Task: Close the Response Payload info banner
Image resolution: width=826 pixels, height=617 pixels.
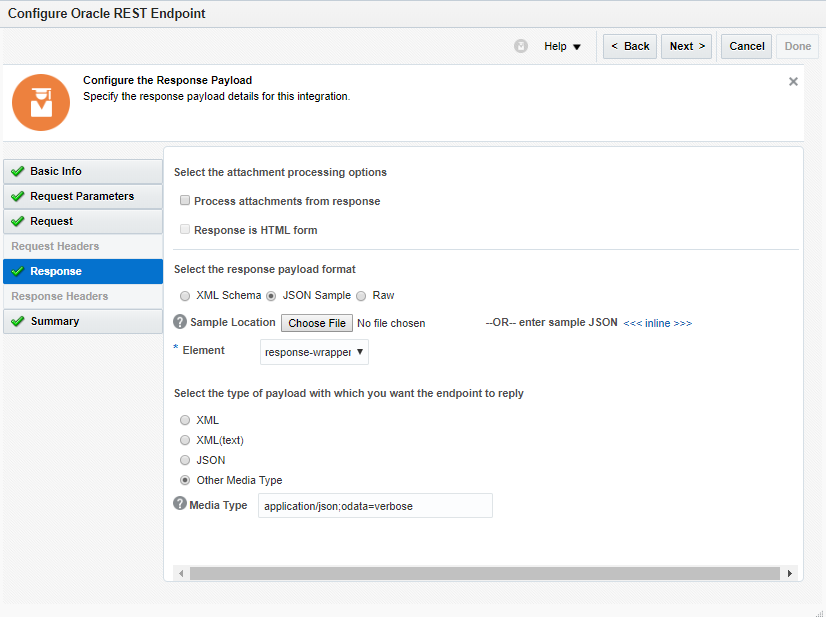Action: coord(793,81)
